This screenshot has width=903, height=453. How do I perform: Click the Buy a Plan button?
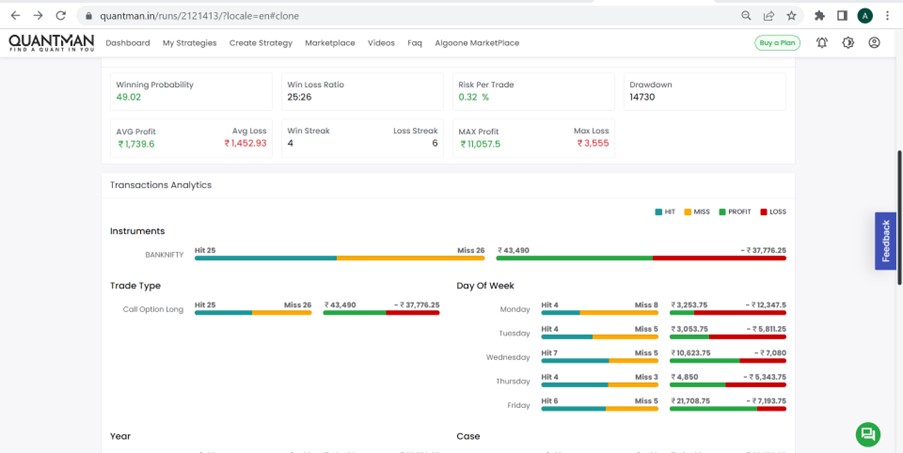click(x=777, y=43)
